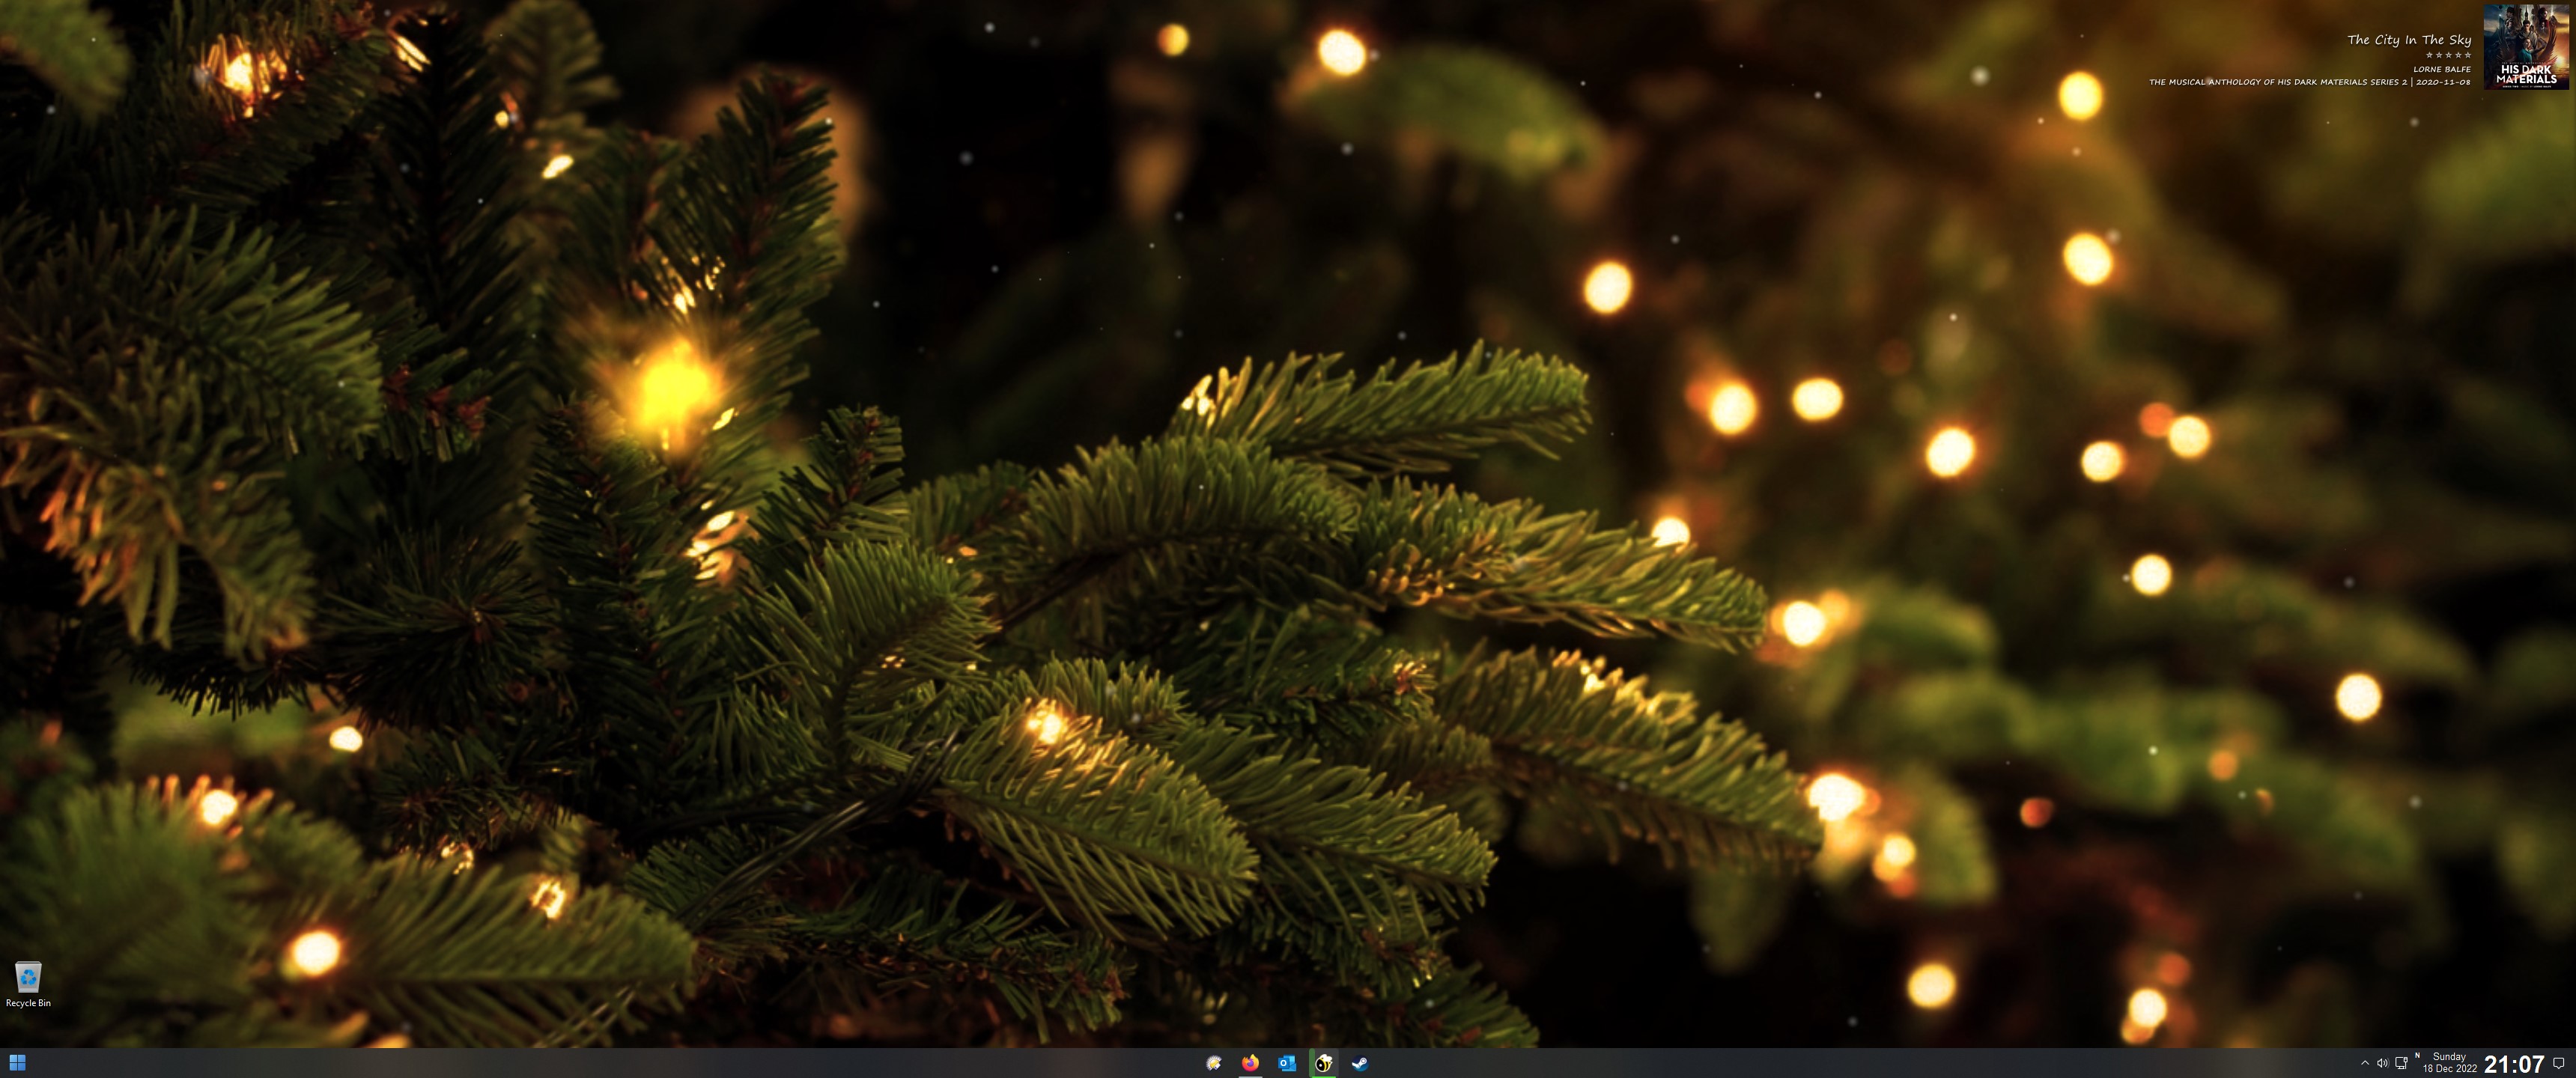Launch Outlook from the taskbar
The image size is (2576, 1078).
(1287, 1063)
